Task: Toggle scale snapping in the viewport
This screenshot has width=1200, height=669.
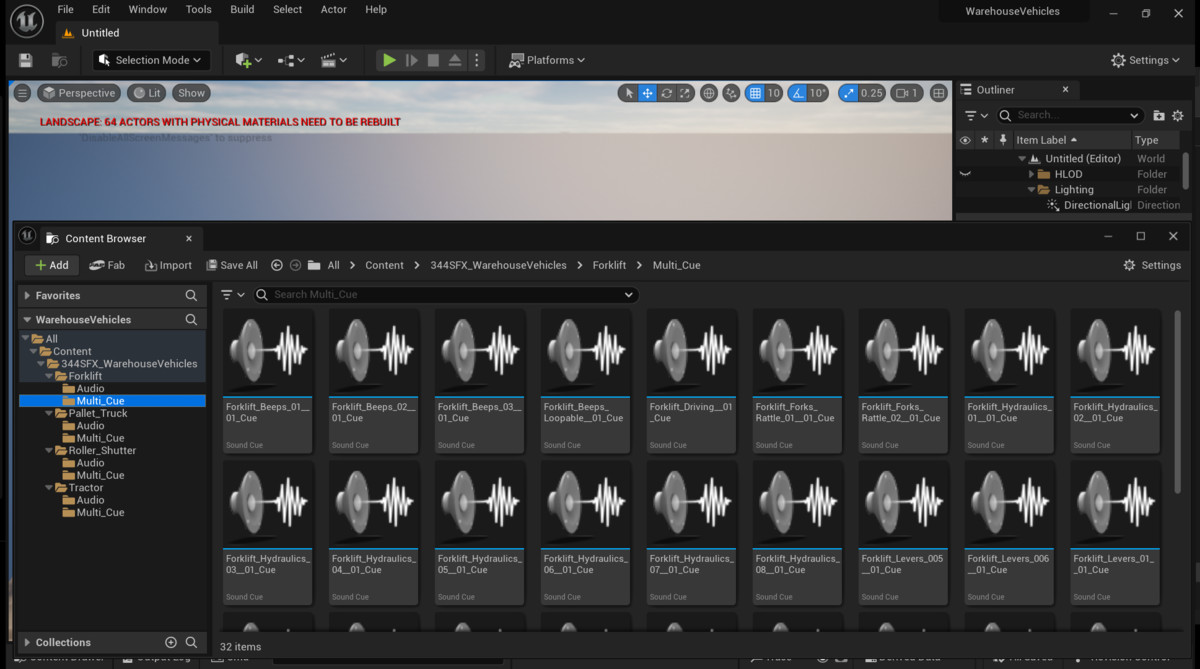Action: pos(848,93)
